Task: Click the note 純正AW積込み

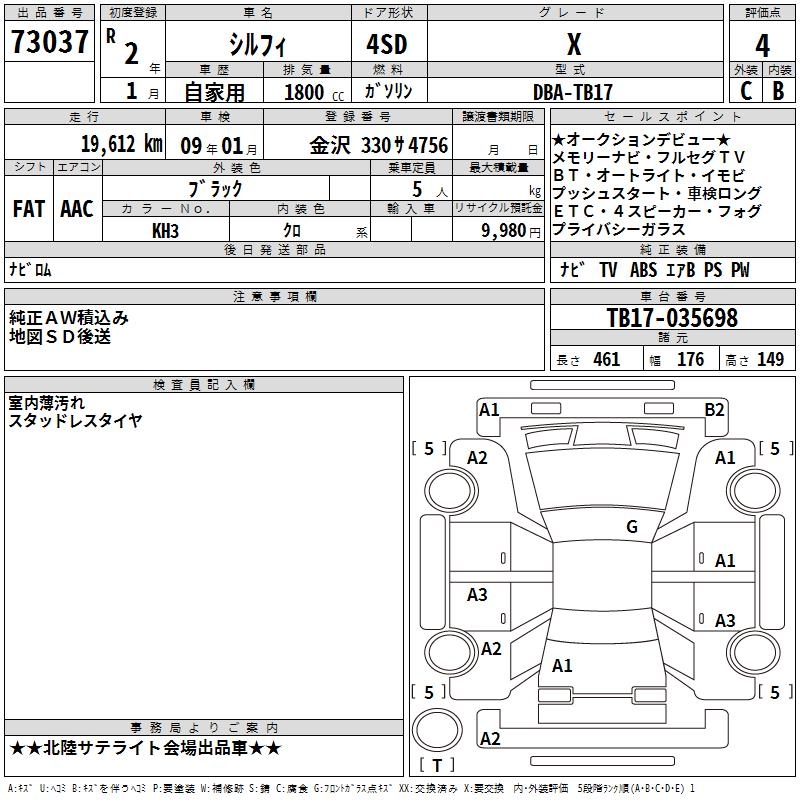Action: [x=68, y=318]
